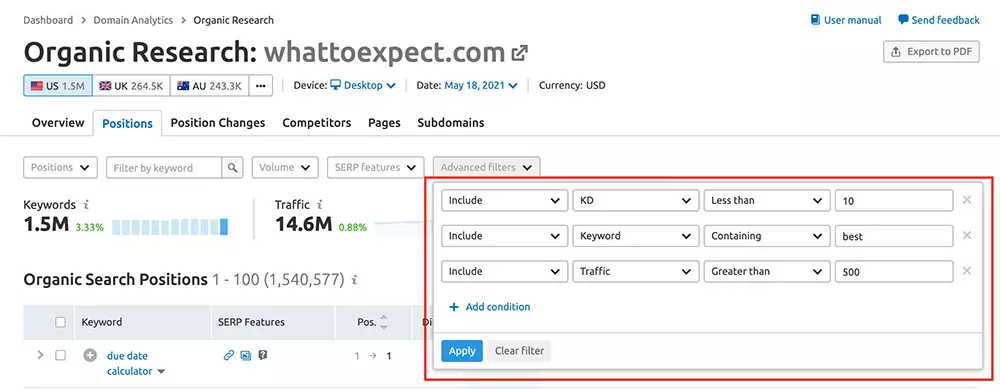Viewport: 1000px width, 389px height.
Task: Select the AU 243.3K database button
Action: point(209,85)
